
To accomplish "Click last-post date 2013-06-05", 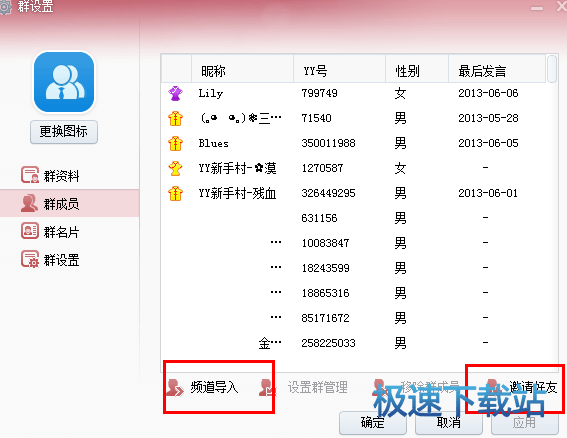I will (x=488, y=143).
